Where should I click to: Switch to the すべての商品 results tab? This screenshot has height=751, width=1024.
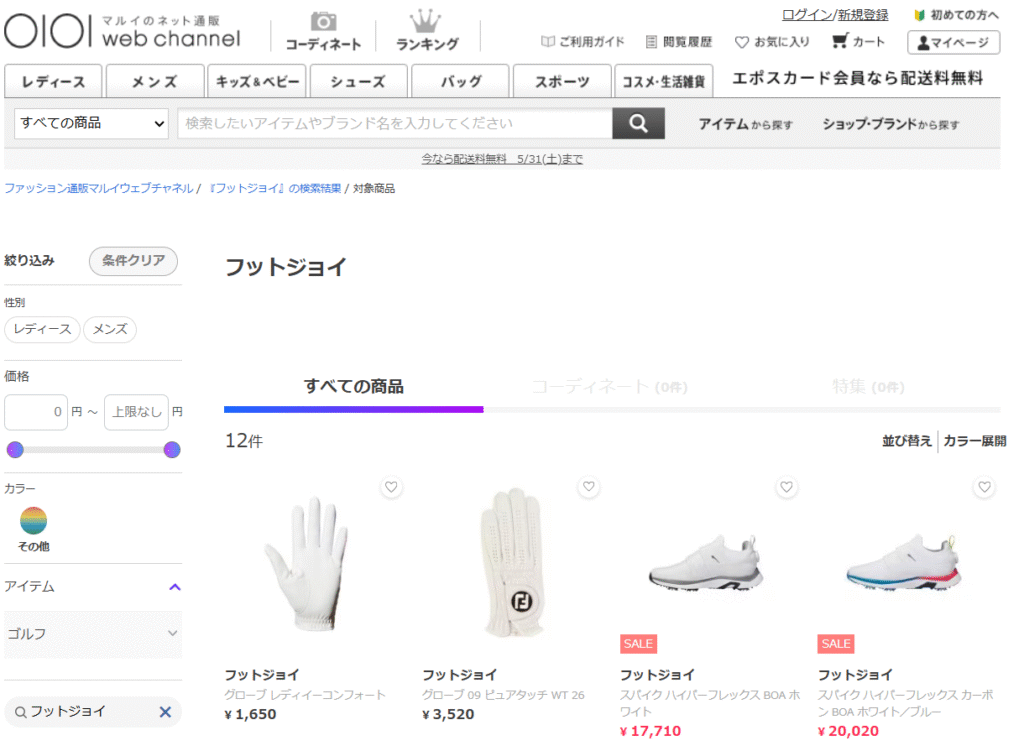353,387
